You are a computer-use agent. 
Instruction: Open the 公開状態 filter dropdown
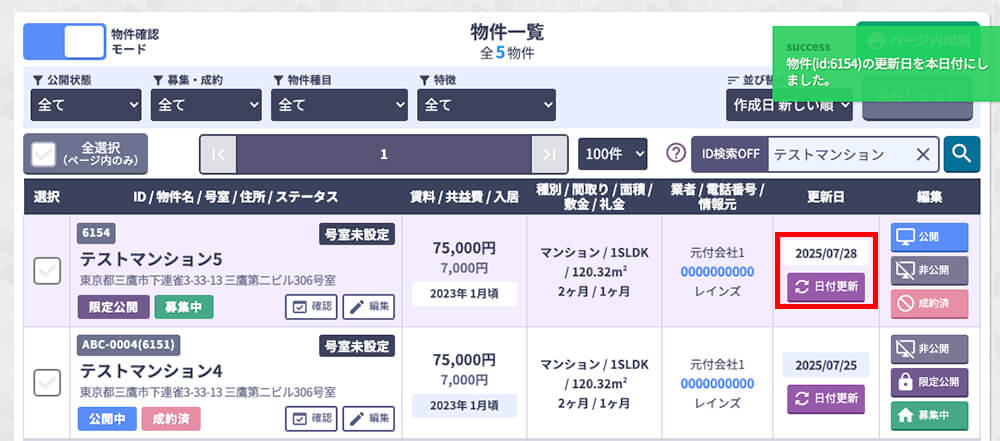87,104
